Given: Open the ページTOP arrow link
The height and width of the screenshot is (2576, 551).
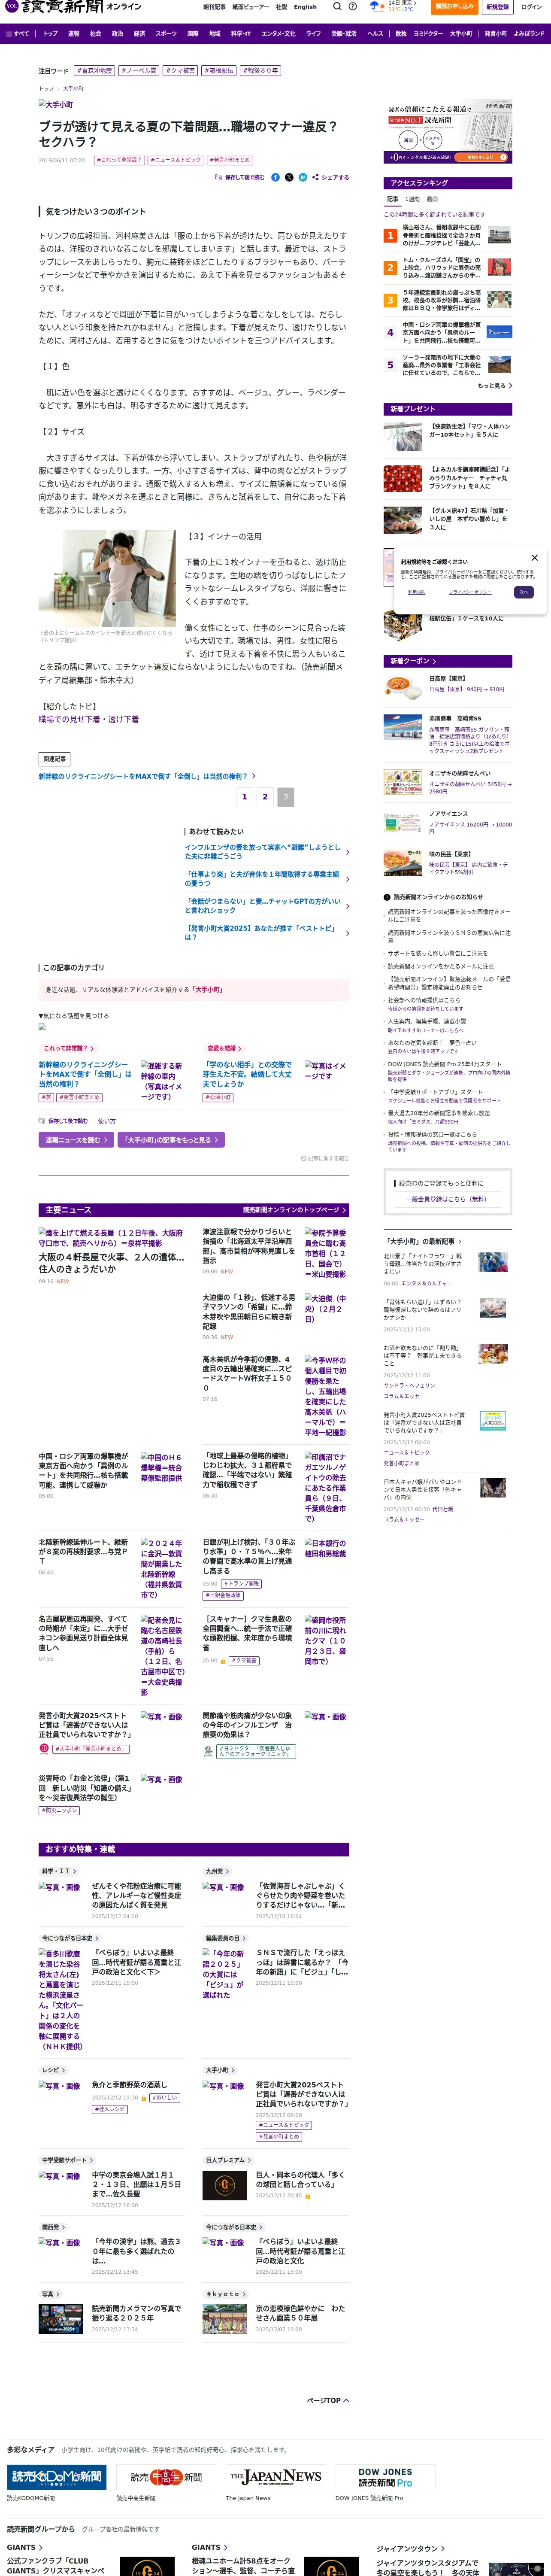Looking at the screenshot, I should 327,2400.
